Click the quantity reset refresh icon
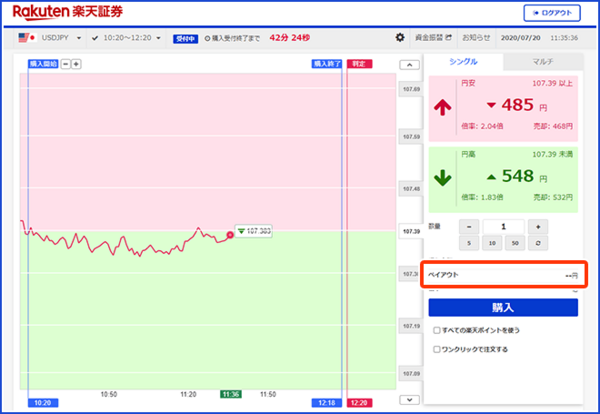Screen dimensions: 600x414 pos(537,243)
